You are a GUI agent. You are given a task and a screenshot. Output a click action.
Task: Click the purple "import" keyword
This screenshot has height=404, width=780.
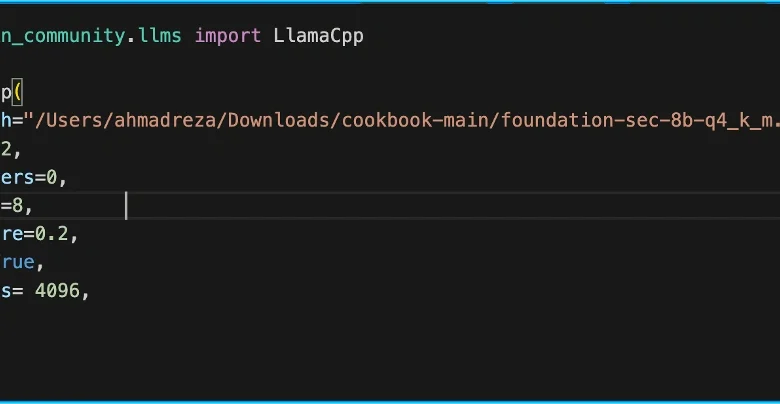pos(228,35)
